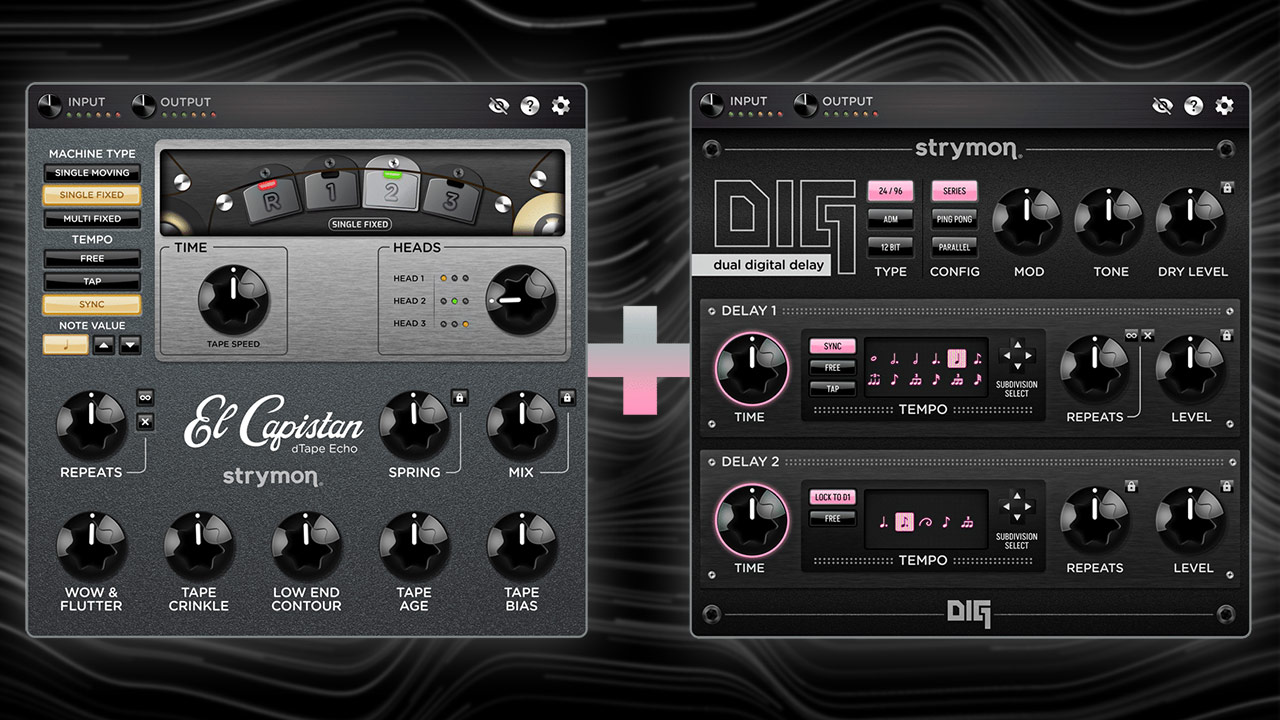1280x720 pixels.
Task: Select Multi Fixed machine type
Action: pos(92,219)
